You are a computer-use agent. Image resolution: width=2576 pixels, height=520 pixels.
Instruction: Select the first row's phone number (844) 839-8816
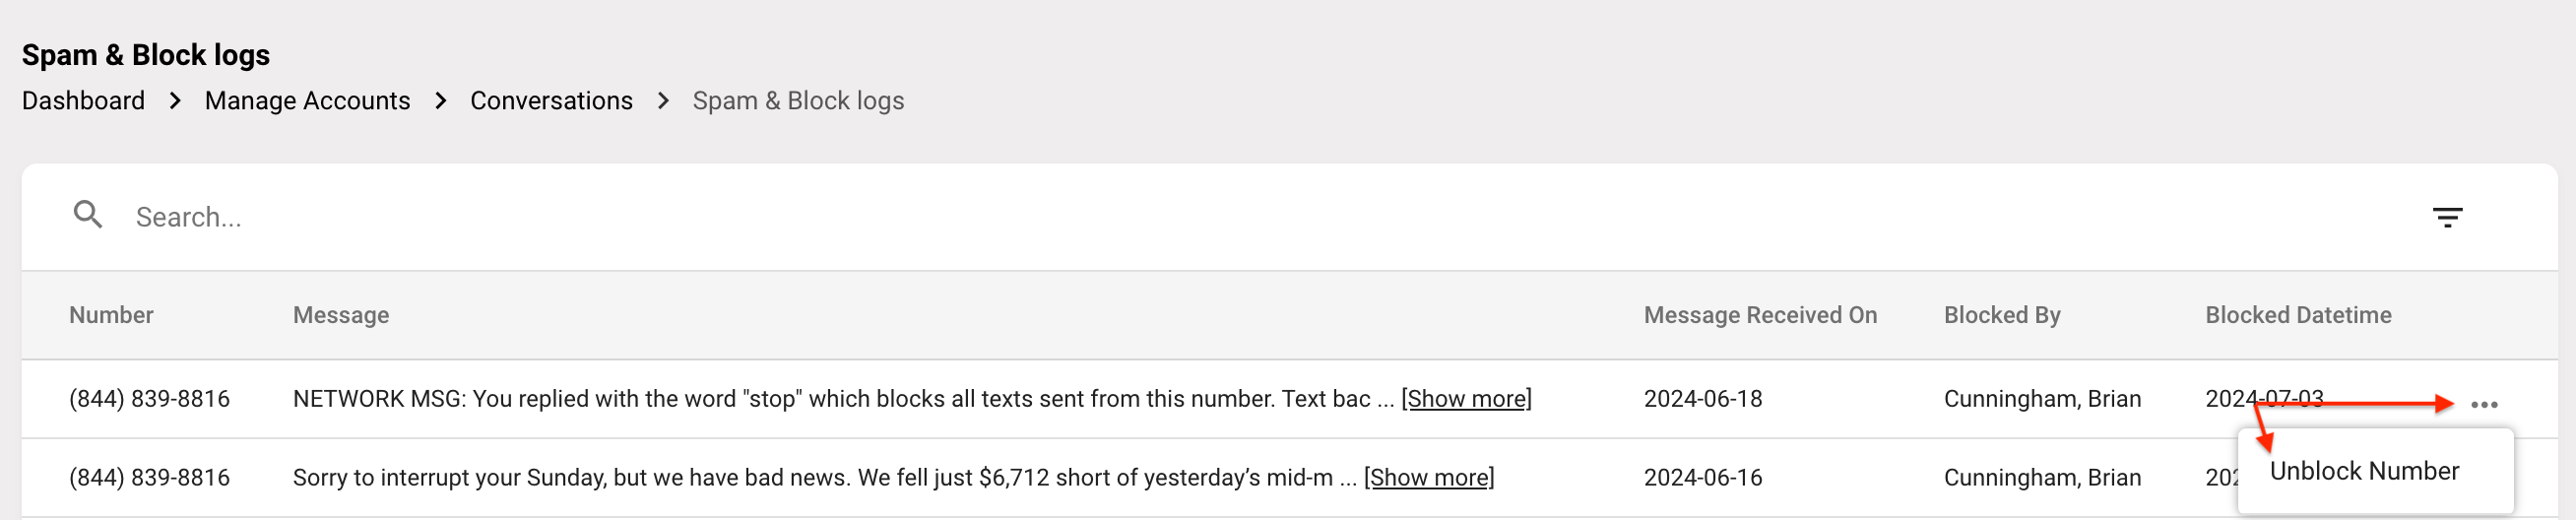click(x=149, y=399)
